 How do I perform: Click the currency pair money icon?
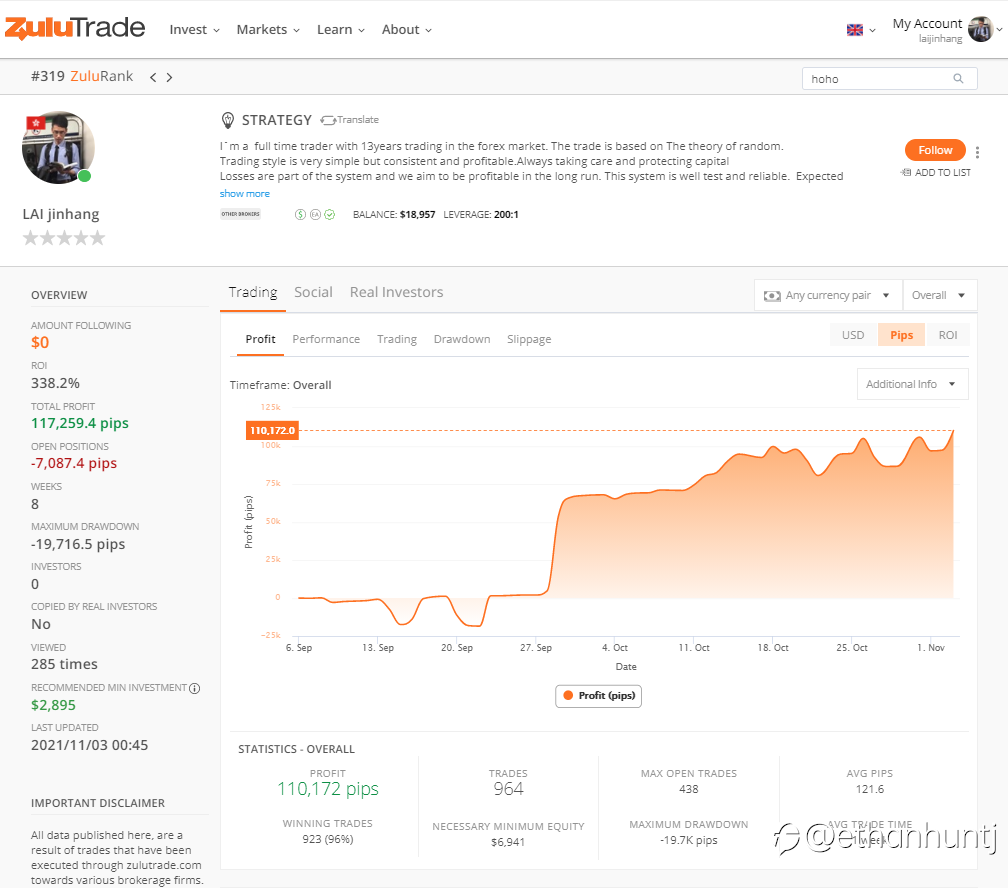coord(772,296)
